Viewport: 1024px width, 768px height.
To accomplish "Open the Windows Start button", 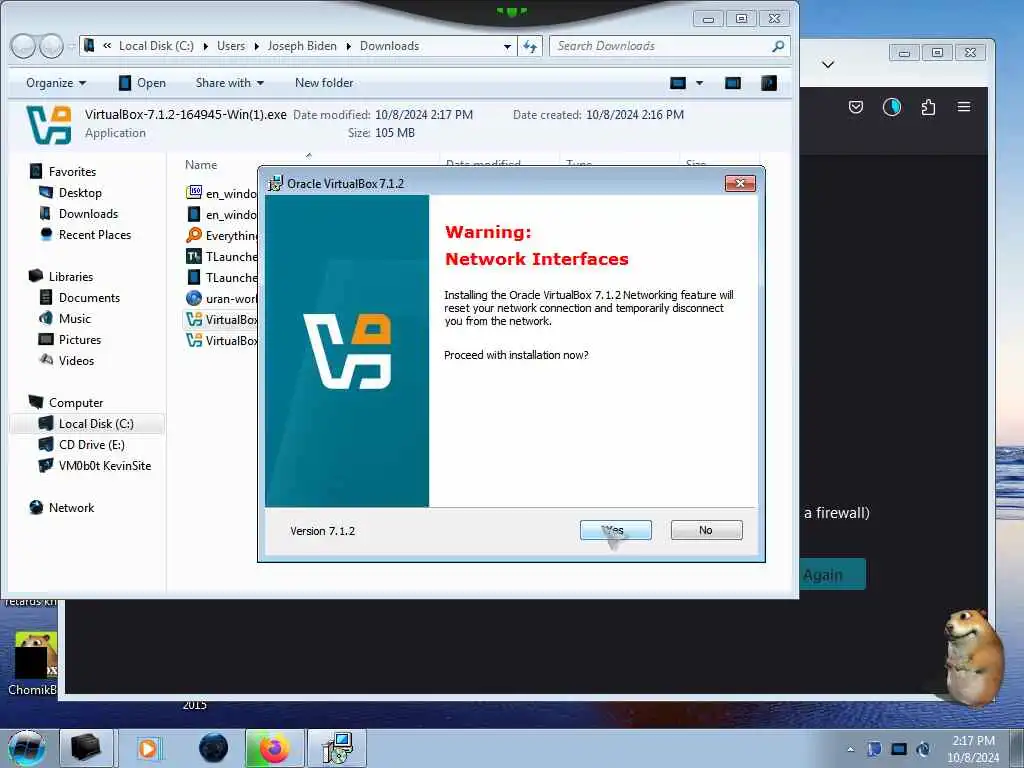I will coord(27,749).
